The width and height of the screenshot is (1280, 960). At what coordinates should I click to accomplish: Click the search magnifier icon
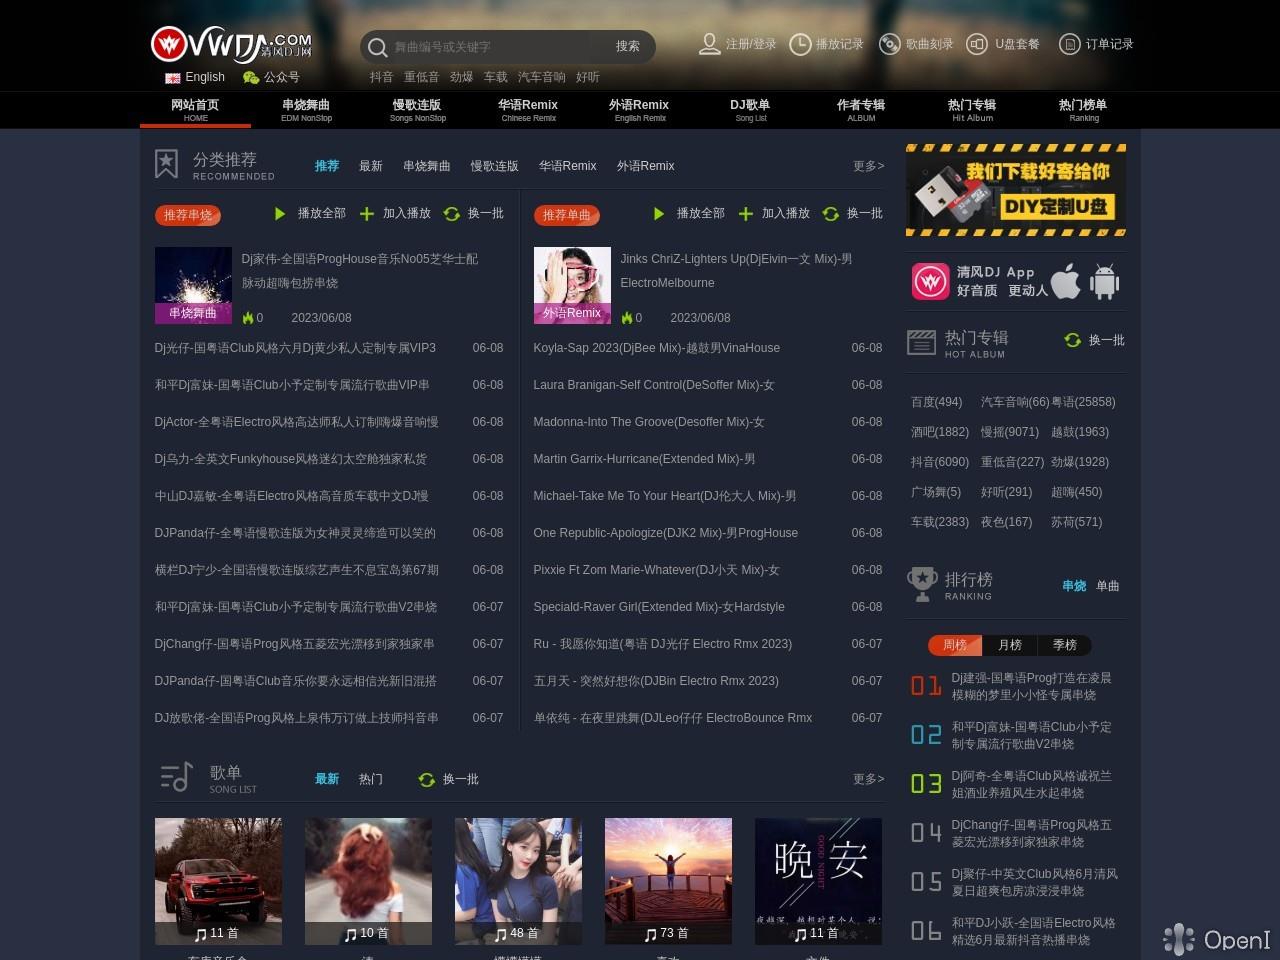[377, 47]
